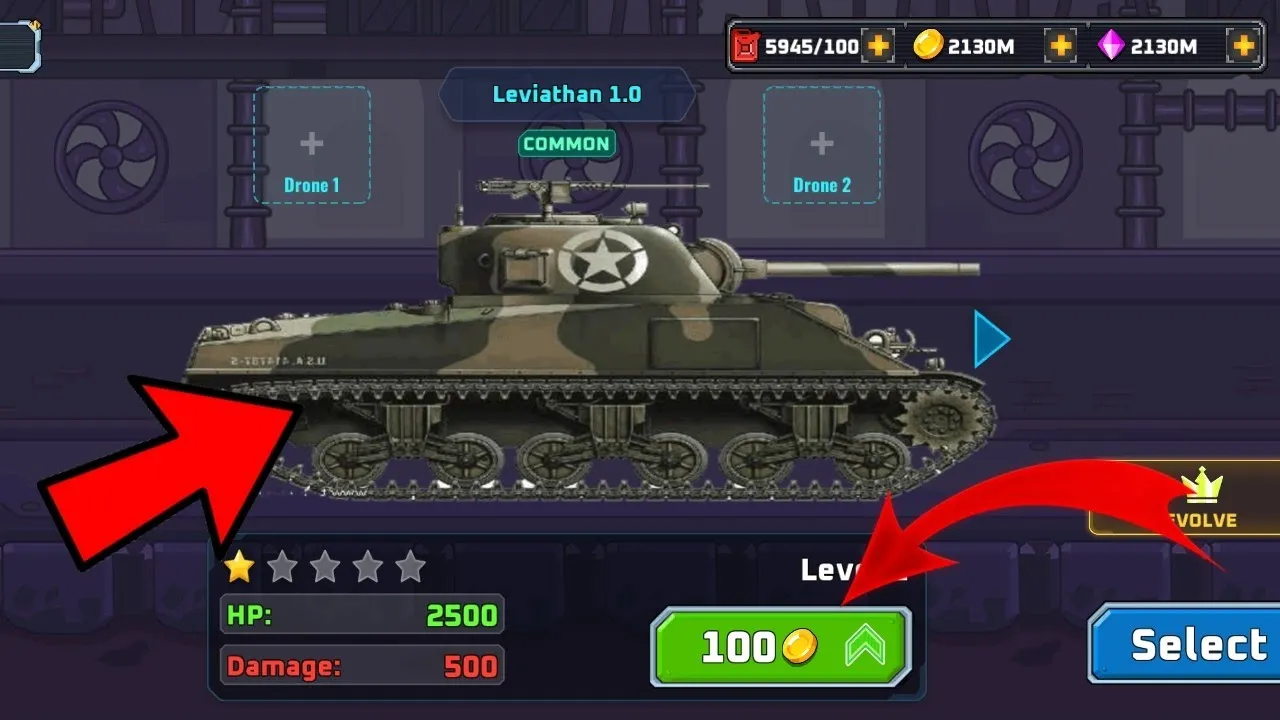Tap the third grey star rating
This screenshot has height=720, width=1280.
pyautogui.click(x=325, y=567)
